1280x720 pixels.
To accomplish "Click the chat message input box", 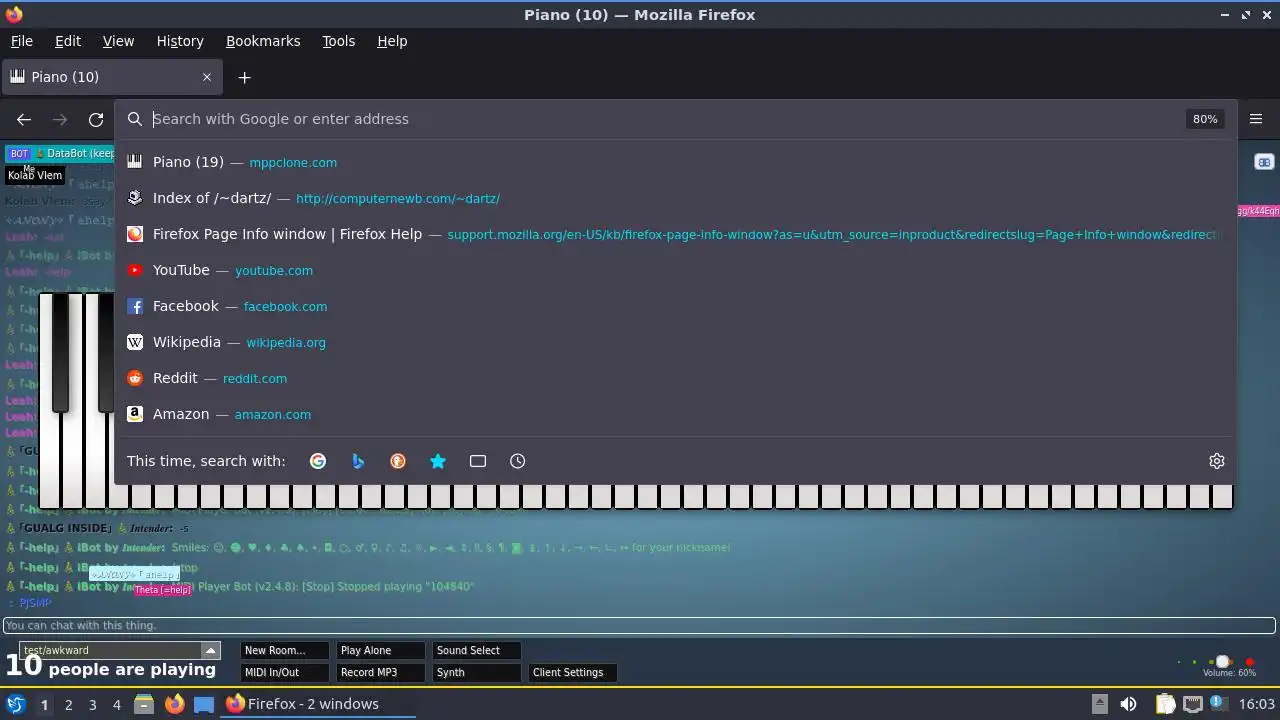I will click(640, 626).
